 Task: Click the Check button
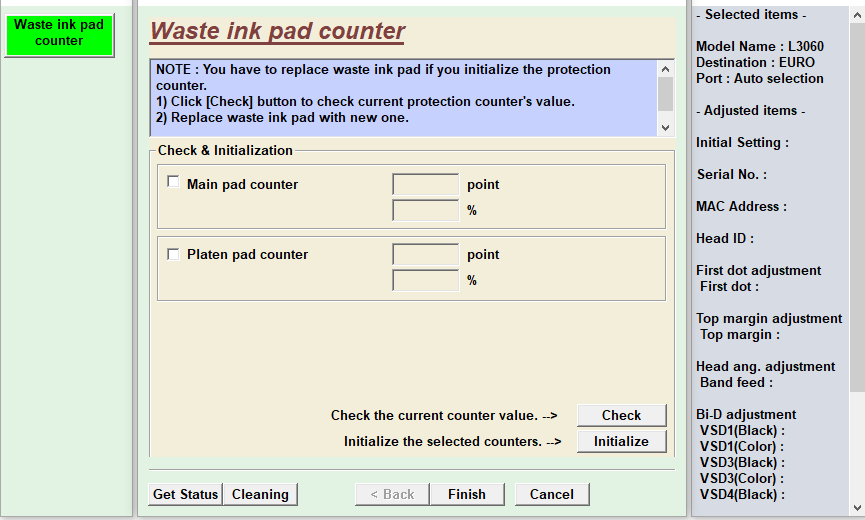coord(621,415)
